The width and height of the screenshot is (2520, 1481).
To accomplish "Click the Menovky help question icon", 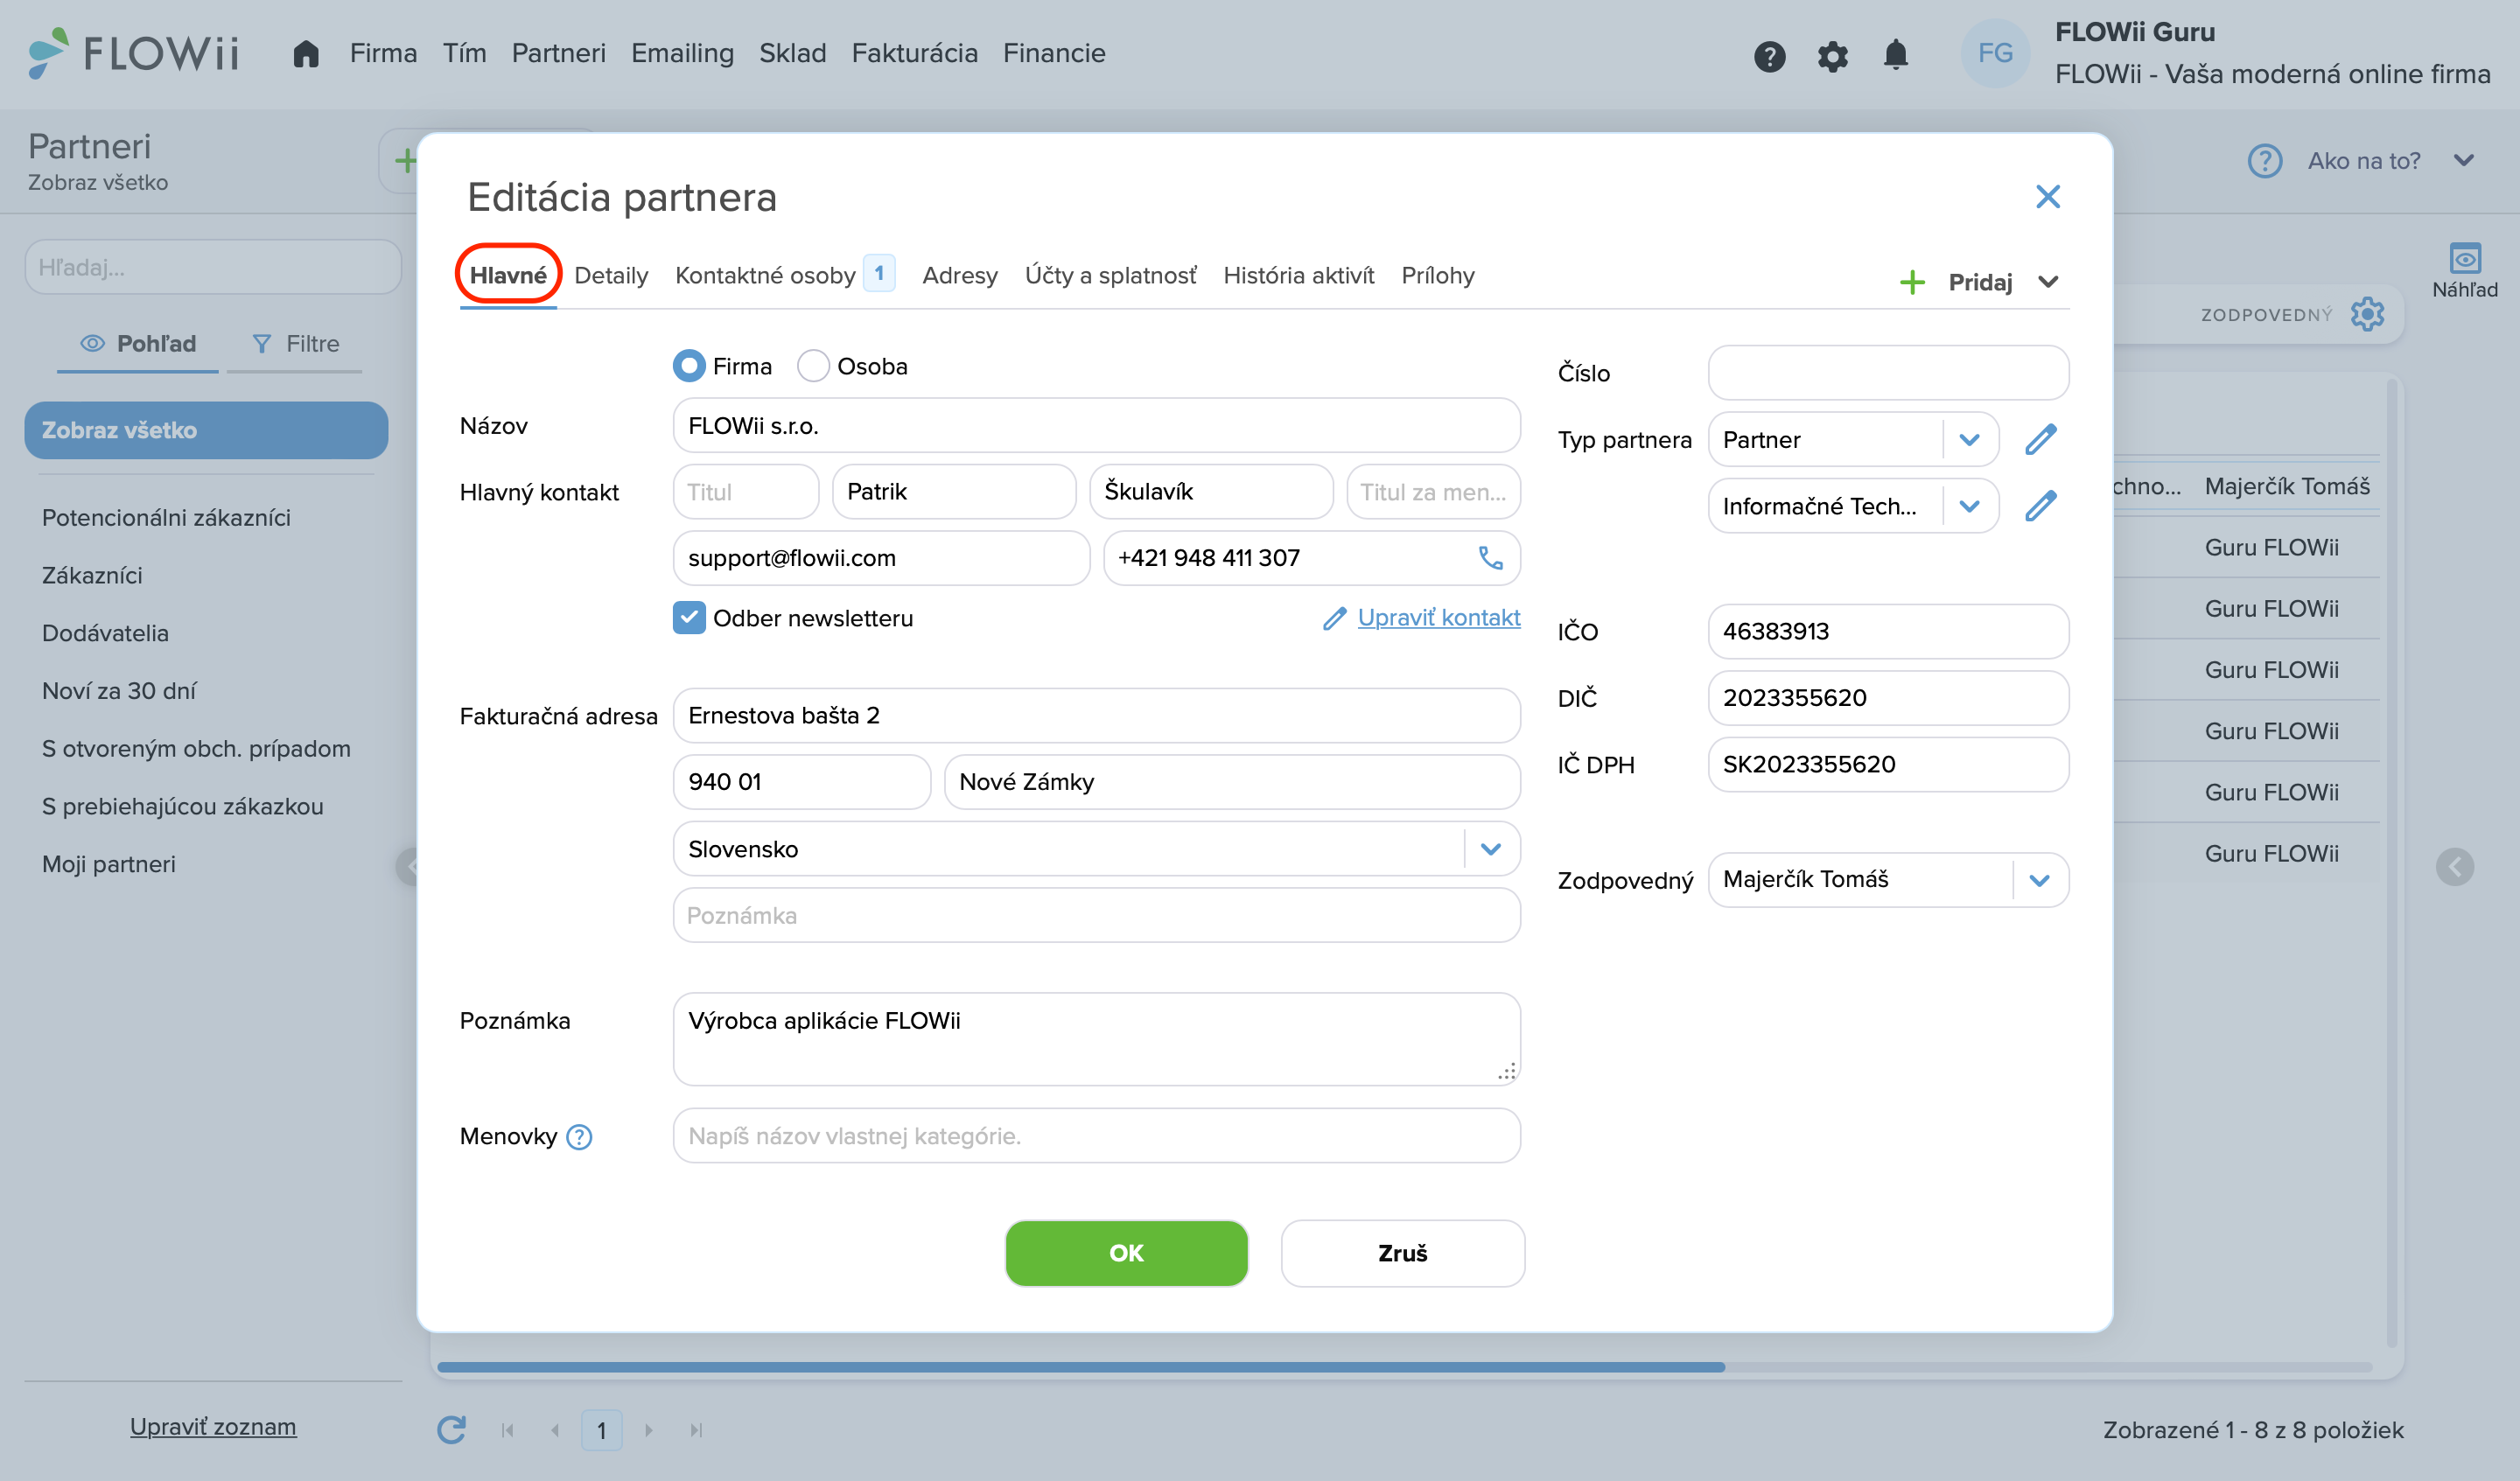I will click(579, 1137).
